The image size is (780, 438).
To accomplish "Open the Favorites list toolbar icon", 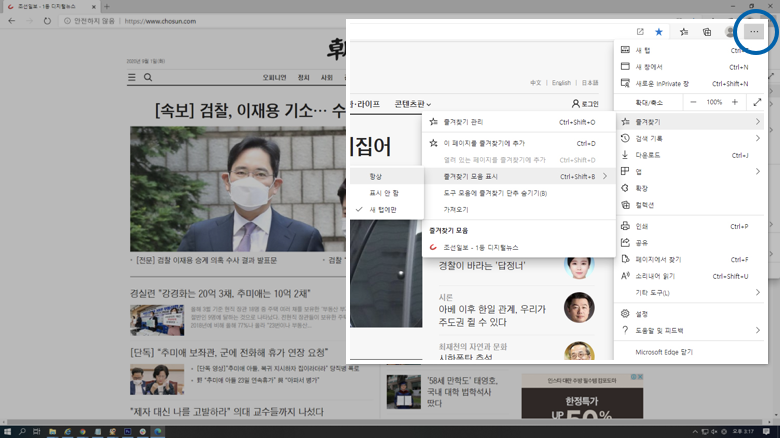I will [x=684, y=32].
